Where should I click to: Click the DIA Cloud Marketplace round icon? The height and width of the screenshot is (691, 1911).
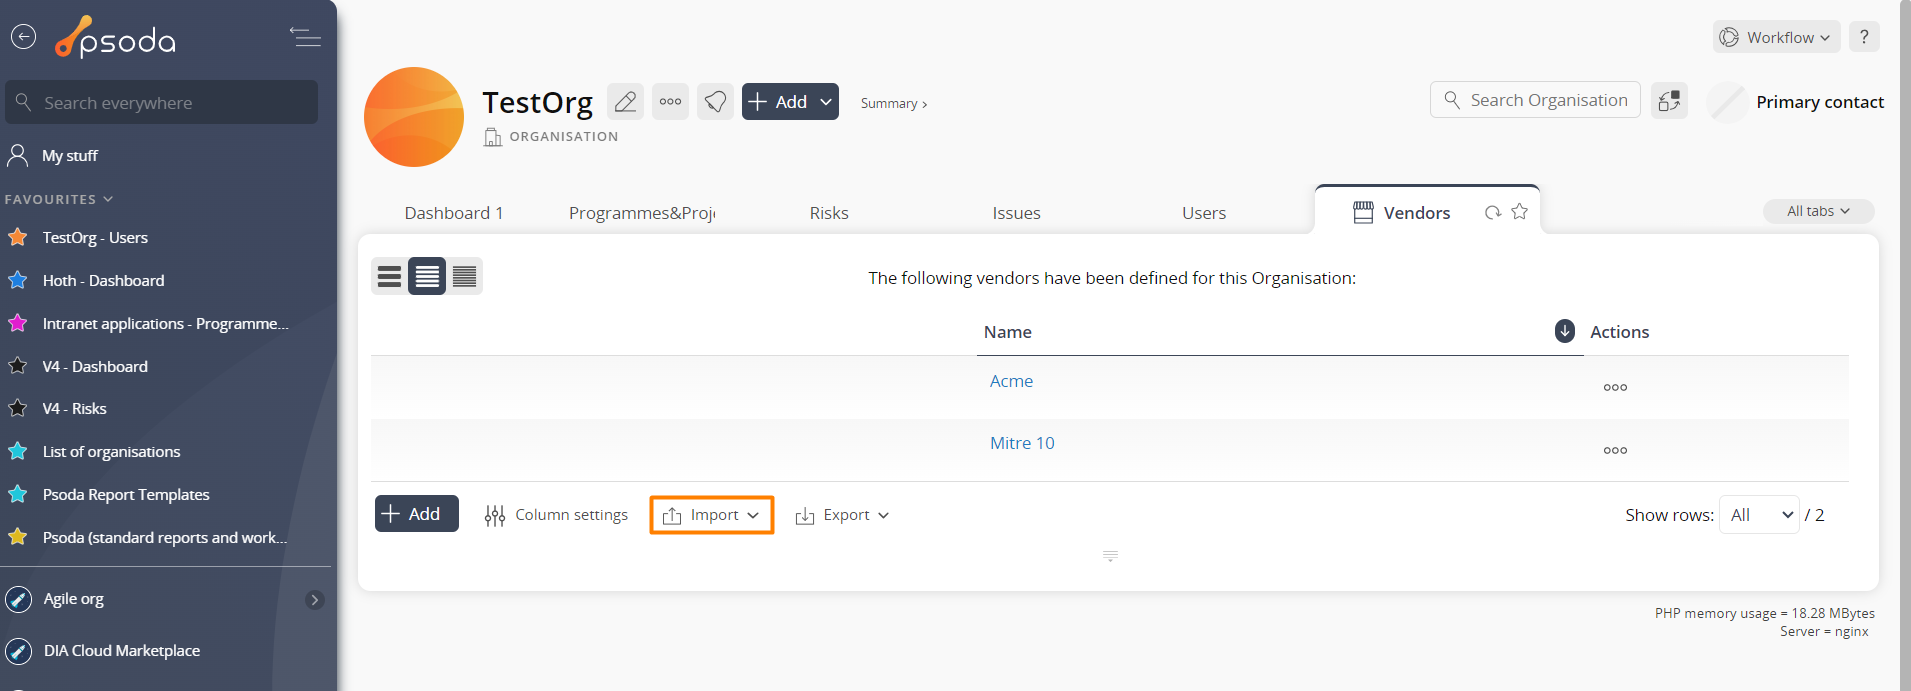pos(18,651)
